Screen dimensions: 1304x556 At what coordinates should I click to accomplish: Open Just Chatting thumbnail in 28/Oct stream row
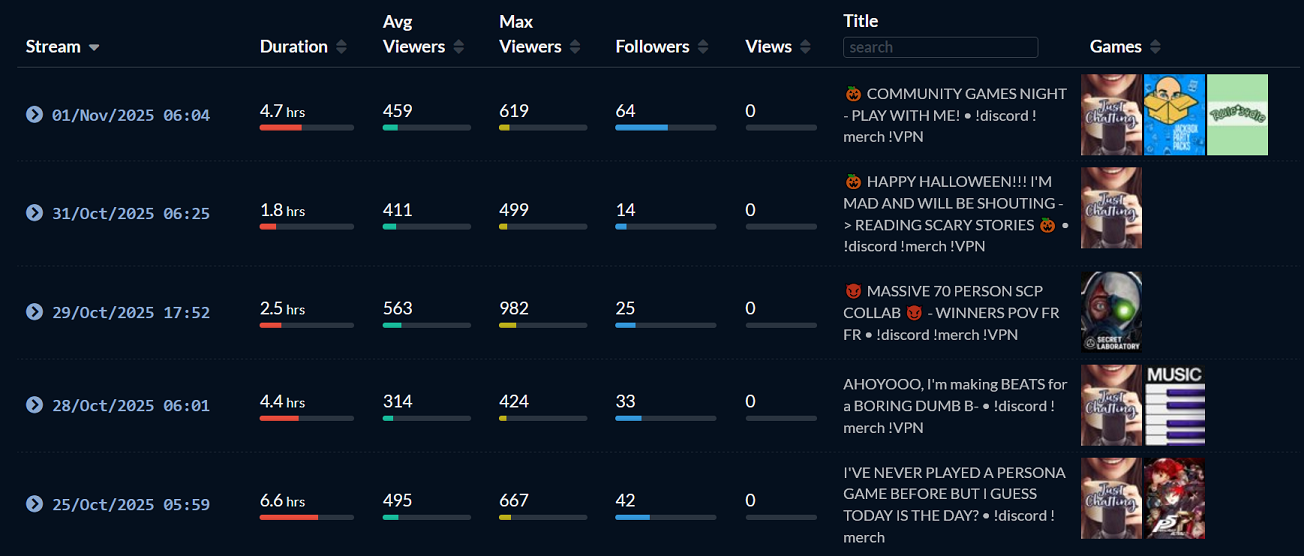coord(1111,405)
